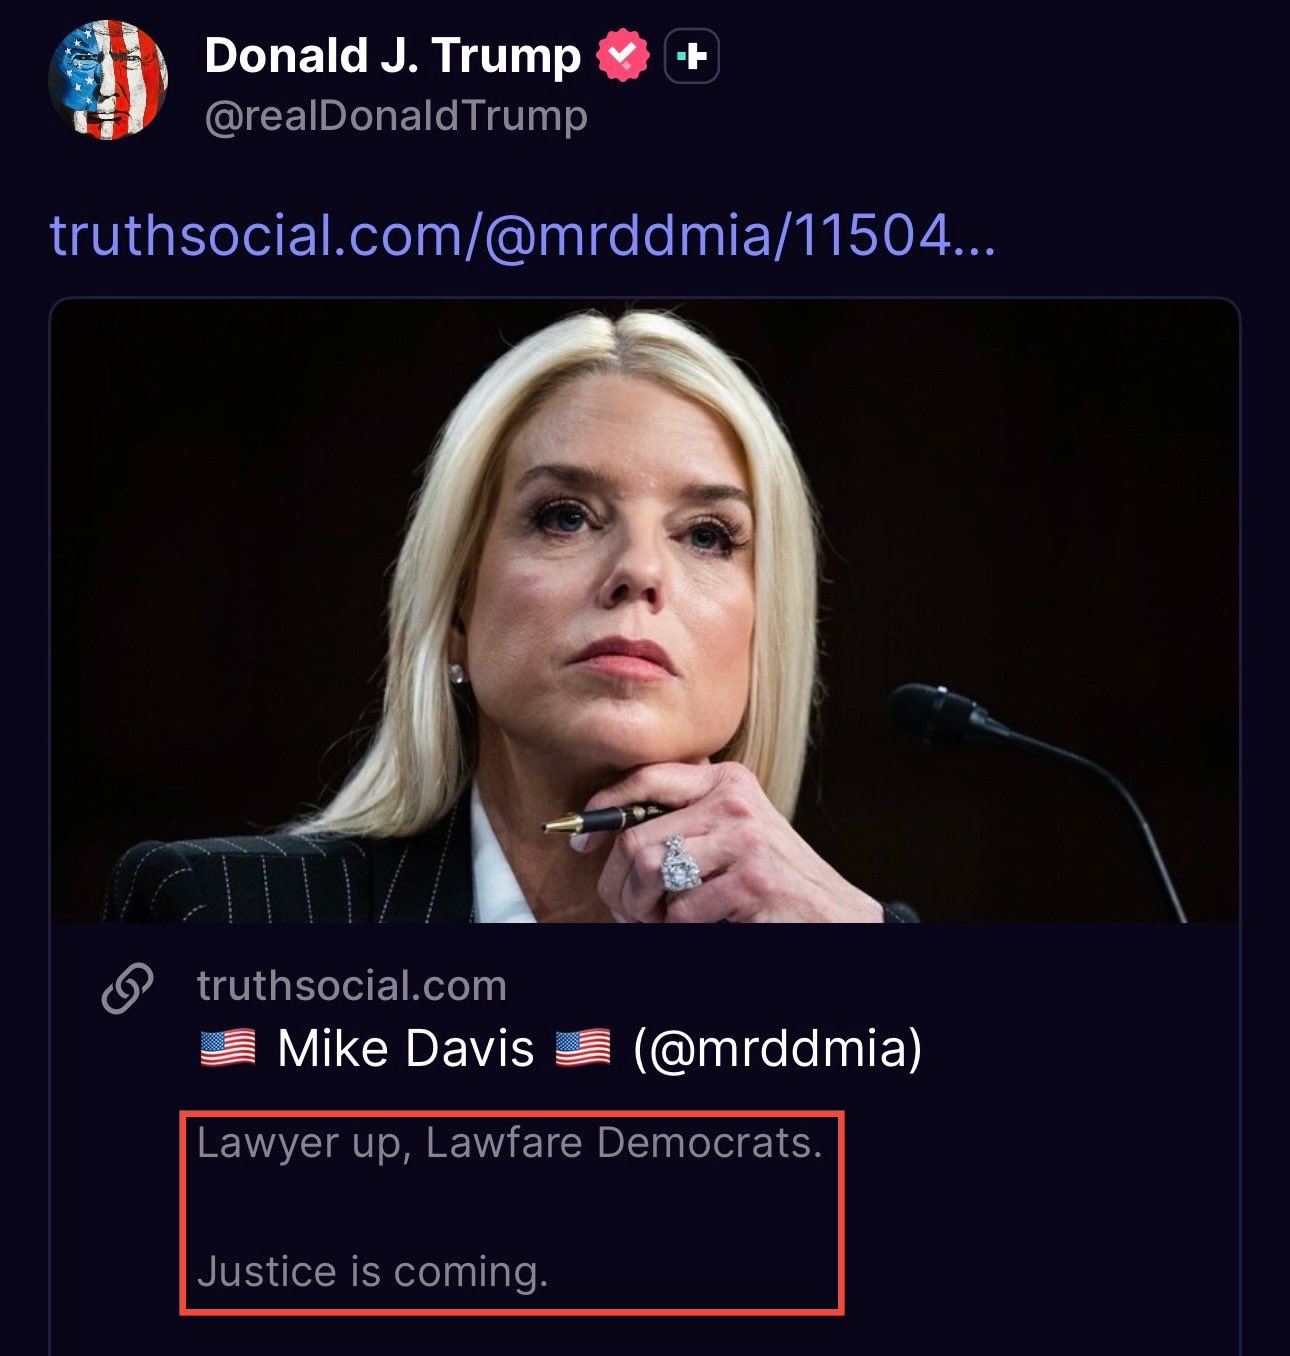Screen dimensions: 1290x1356
Task: Follow the truthsocial.com/@mrddmia link
Action: click(522, 235)
